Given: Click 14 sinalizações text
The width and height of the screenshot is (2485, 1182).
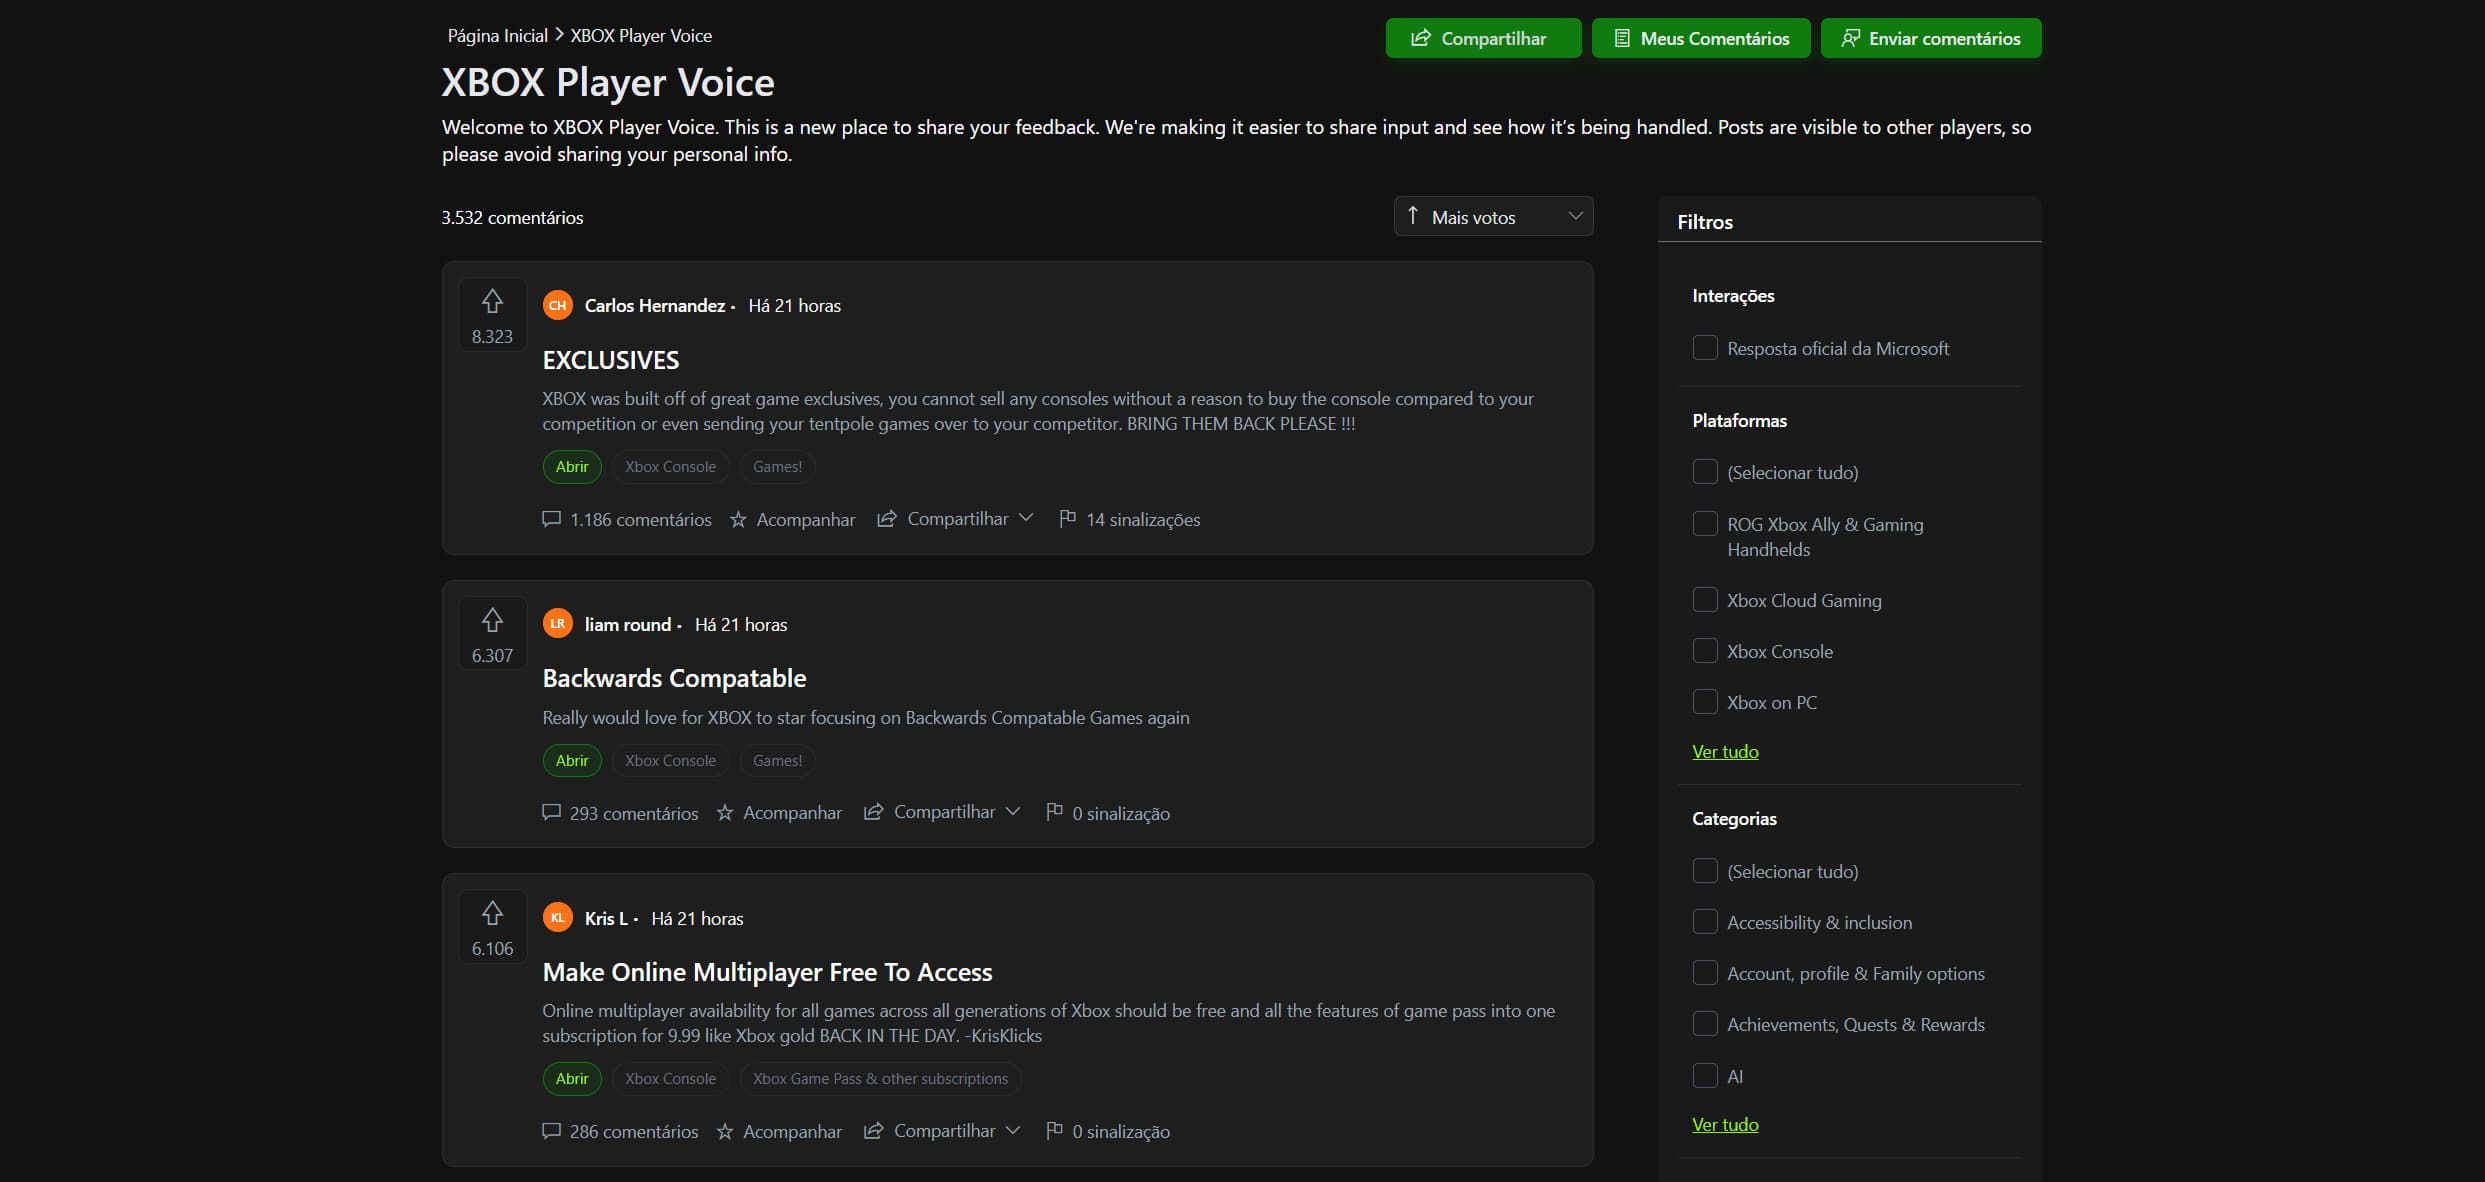Looking at the screenshot, I should click(x=1143, y=519).
